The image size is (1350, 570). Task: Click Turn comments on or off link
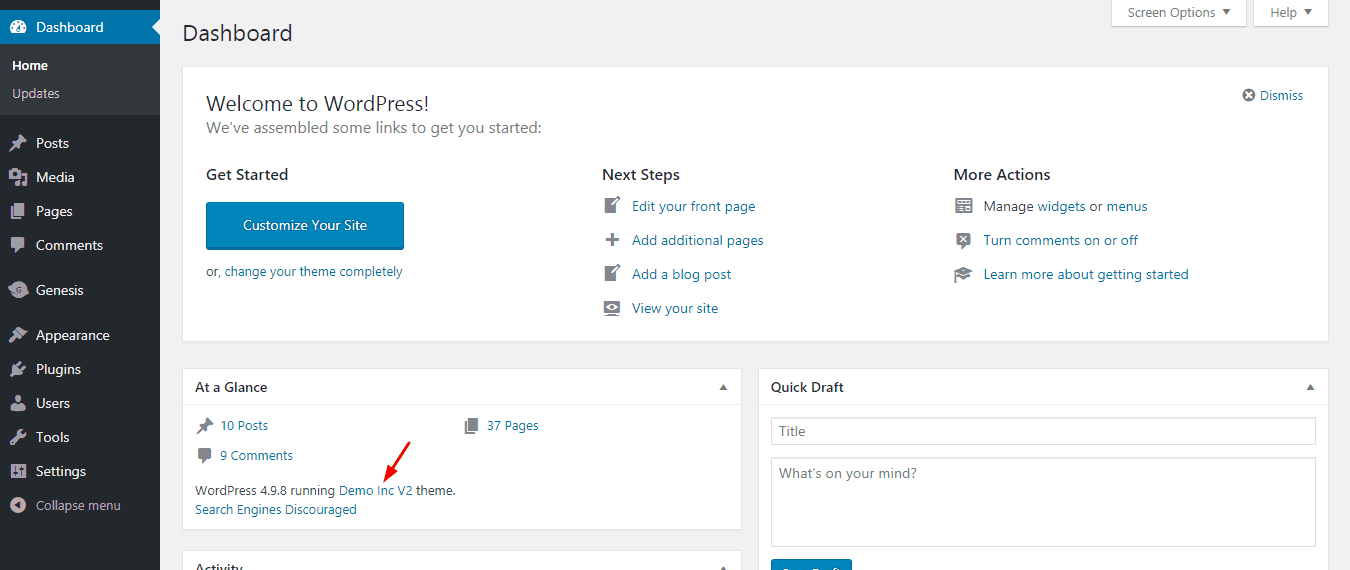pos(1061,240)
